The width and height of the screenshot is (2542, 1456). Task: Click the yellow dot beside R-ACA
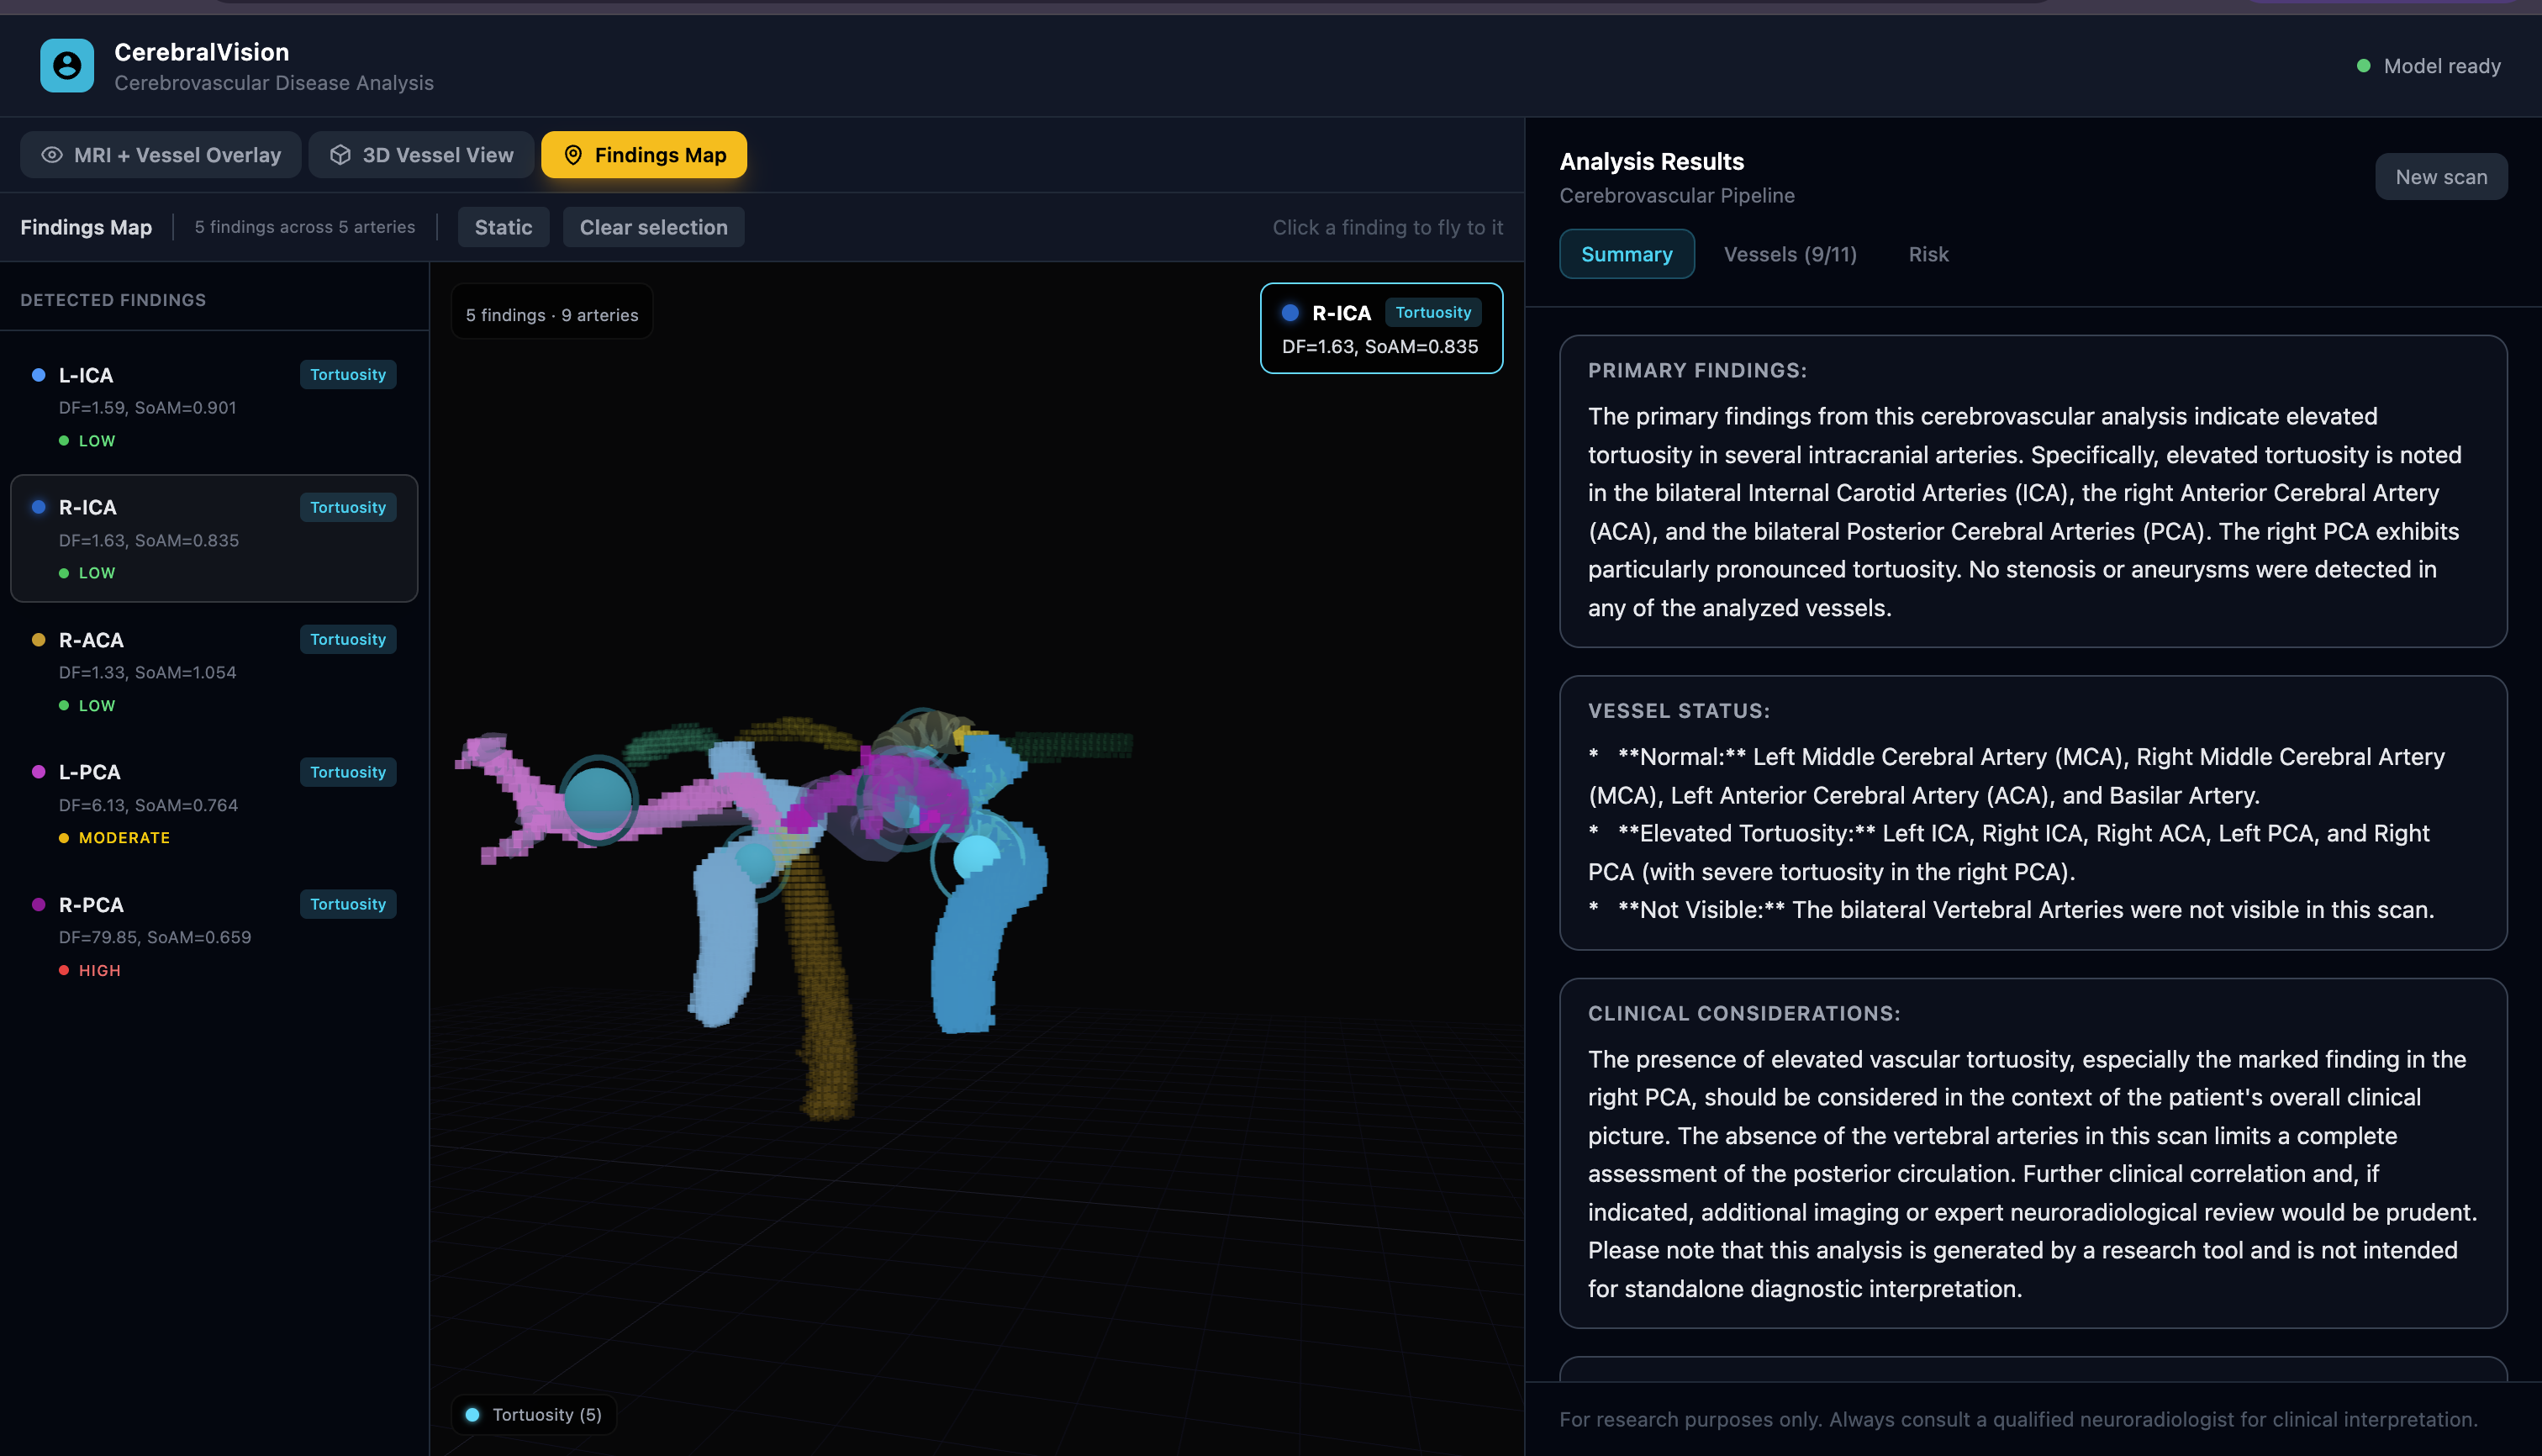[x=38, y=640]
